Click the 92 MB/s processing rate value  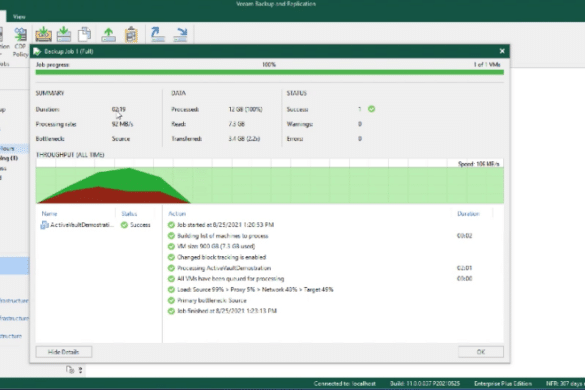122,124
